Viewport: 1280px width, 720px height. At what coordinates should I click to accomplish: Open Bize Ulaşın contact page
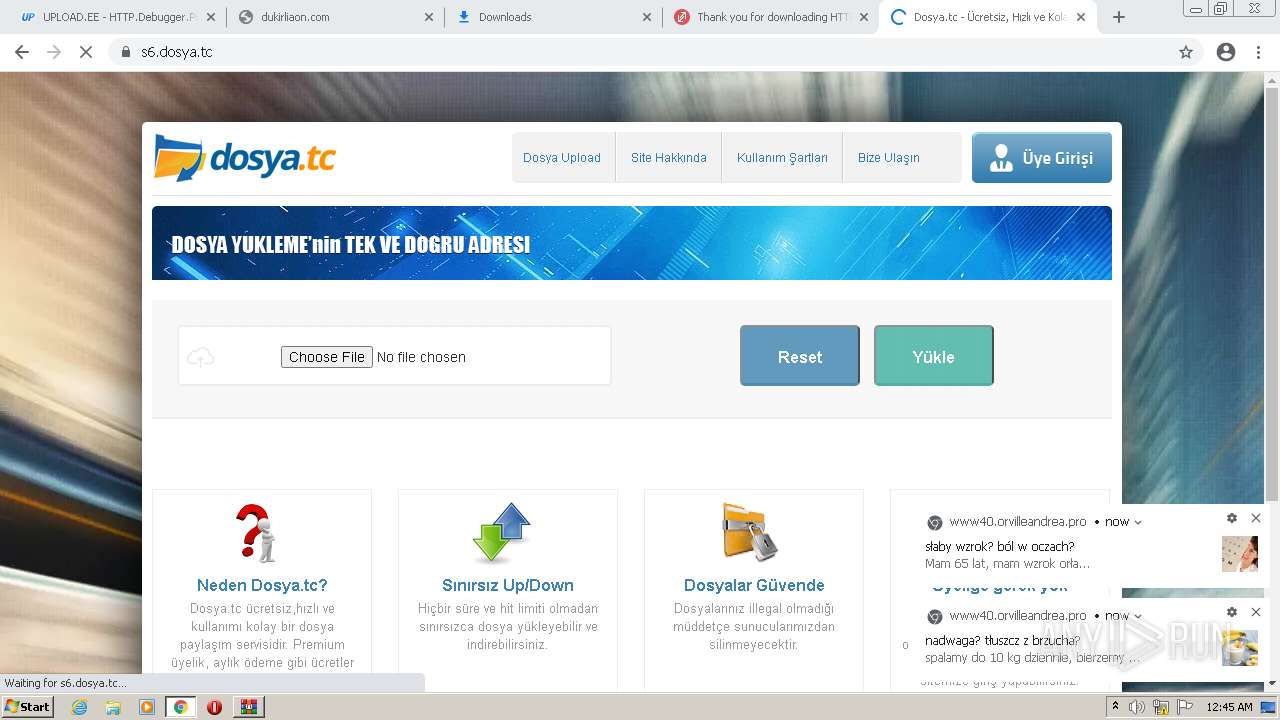point(888,158)
